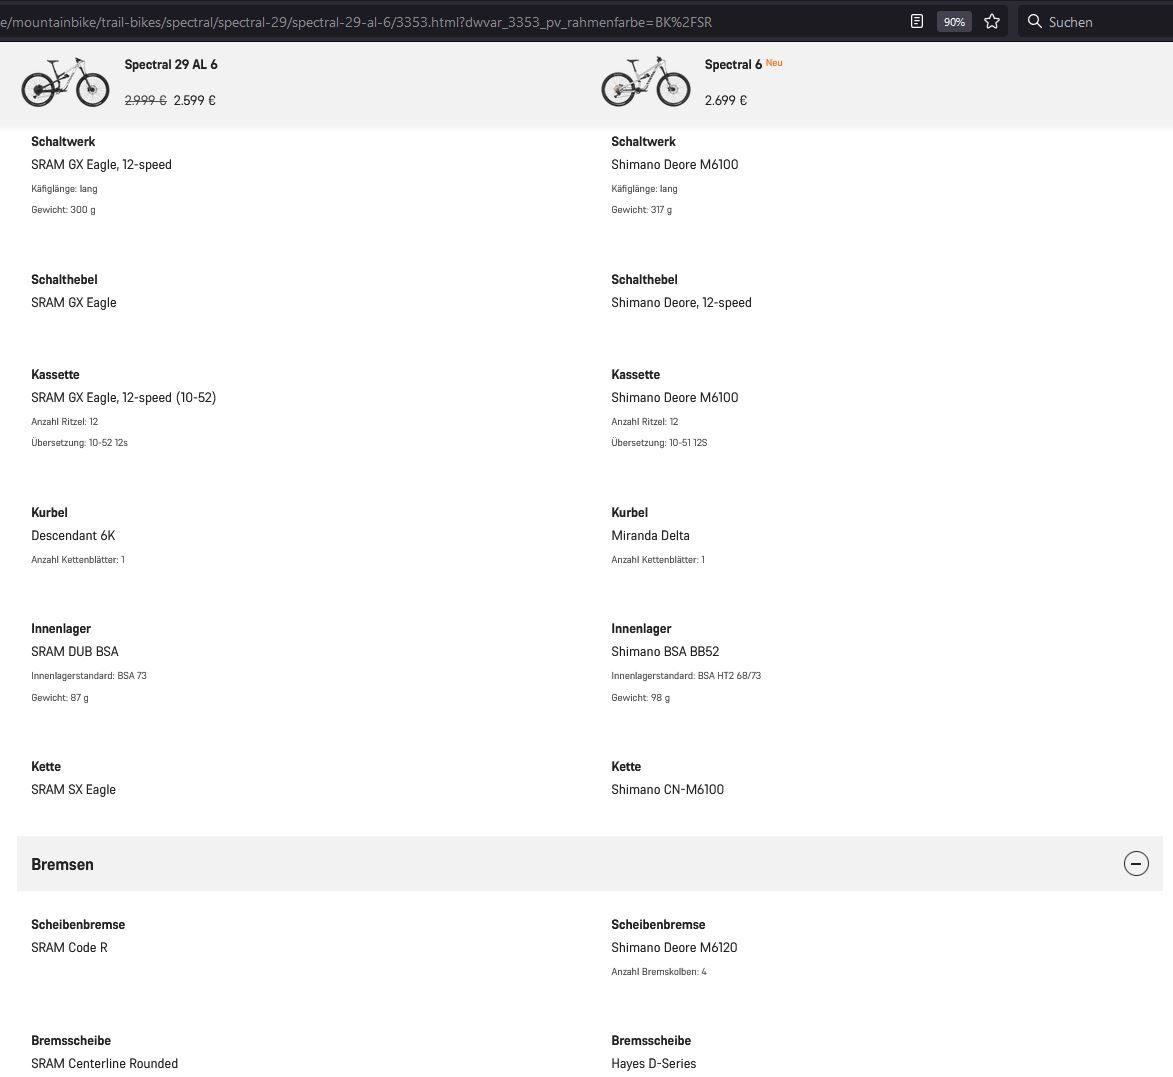Bookmark this page with the star icon
Screen dimensions: 1173x1077
[991, 21]
